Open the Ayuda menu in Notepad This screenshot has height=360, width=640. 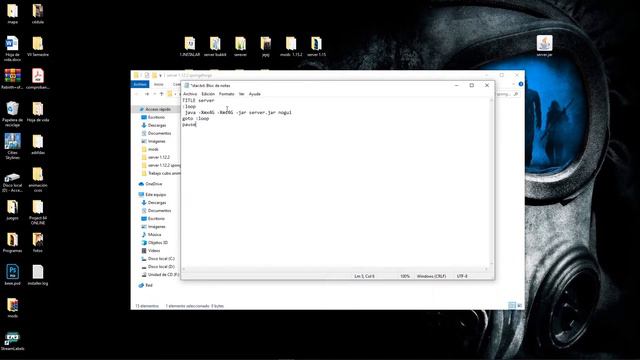[x=255, y=94]
